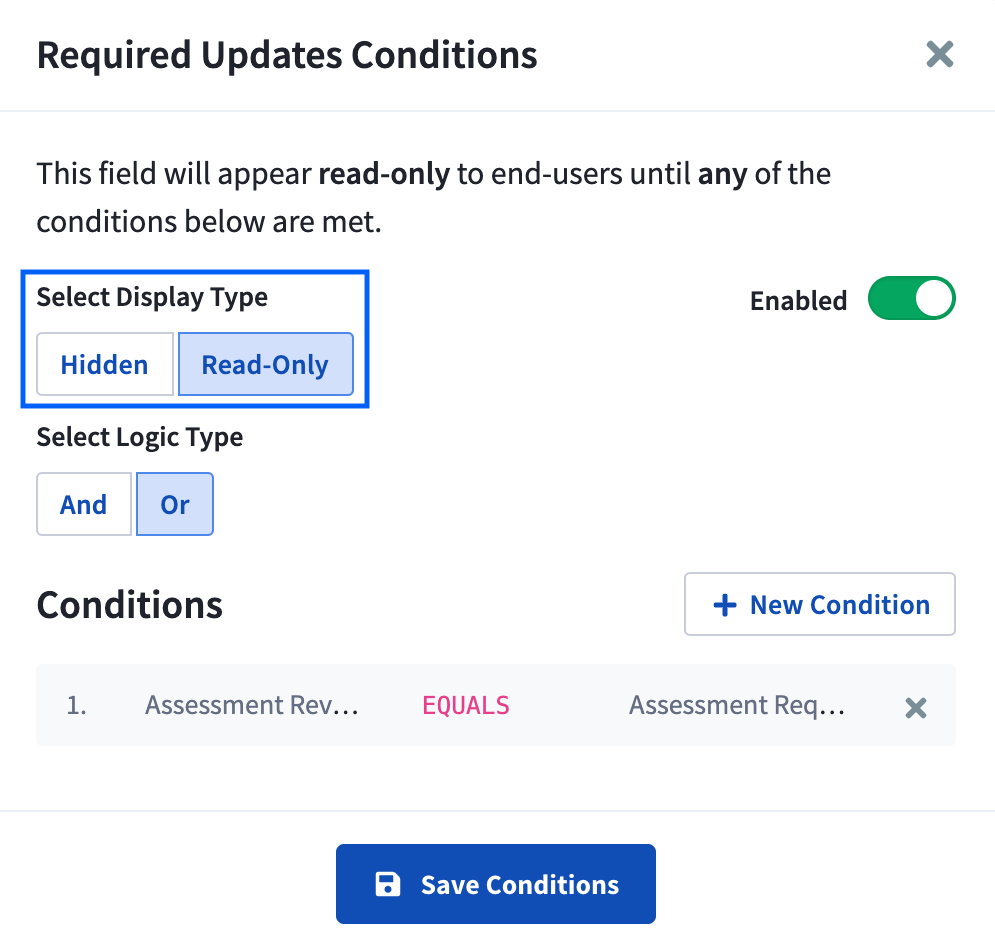Click the save disk icon on Save Conditions

(386, 884)
